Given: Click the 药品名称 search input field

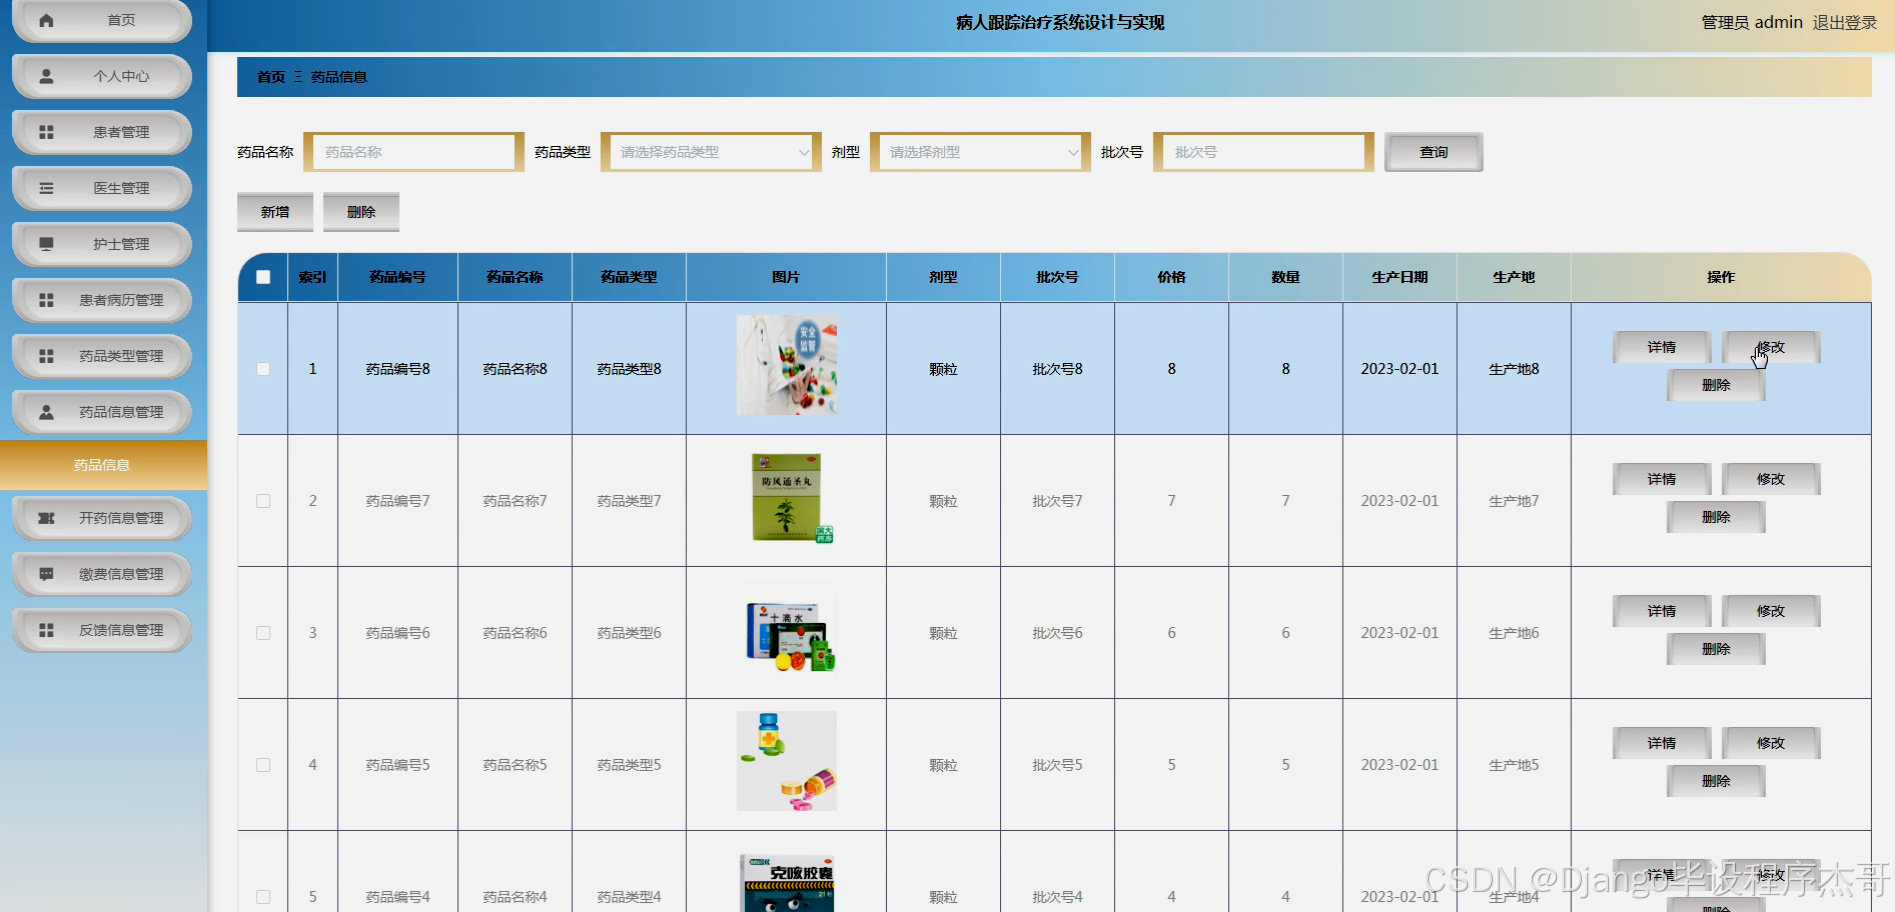Looking at the screenshot, I should pyautogui.click(x=414, y=152).
